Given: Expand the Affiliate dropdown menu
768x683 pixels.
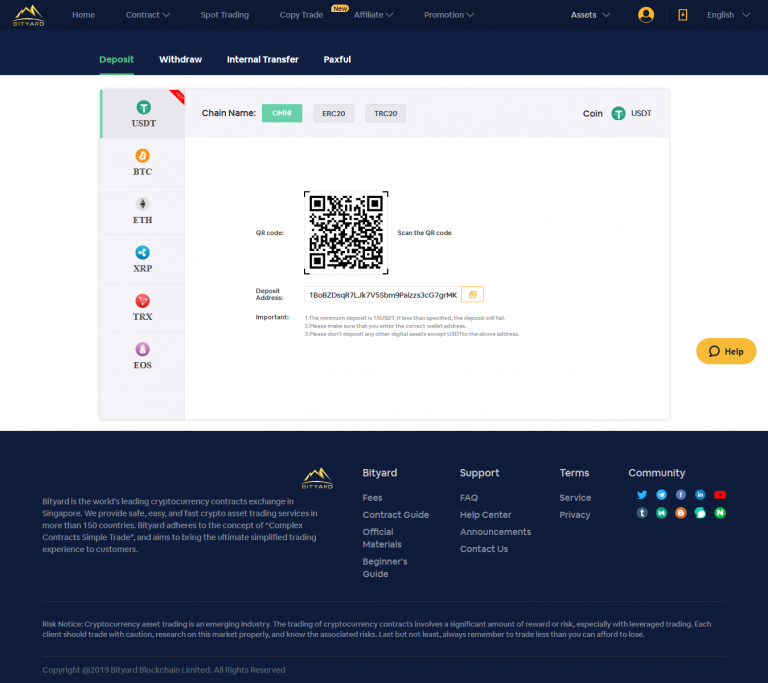Looking at the screenshot, I should [373, 15].
